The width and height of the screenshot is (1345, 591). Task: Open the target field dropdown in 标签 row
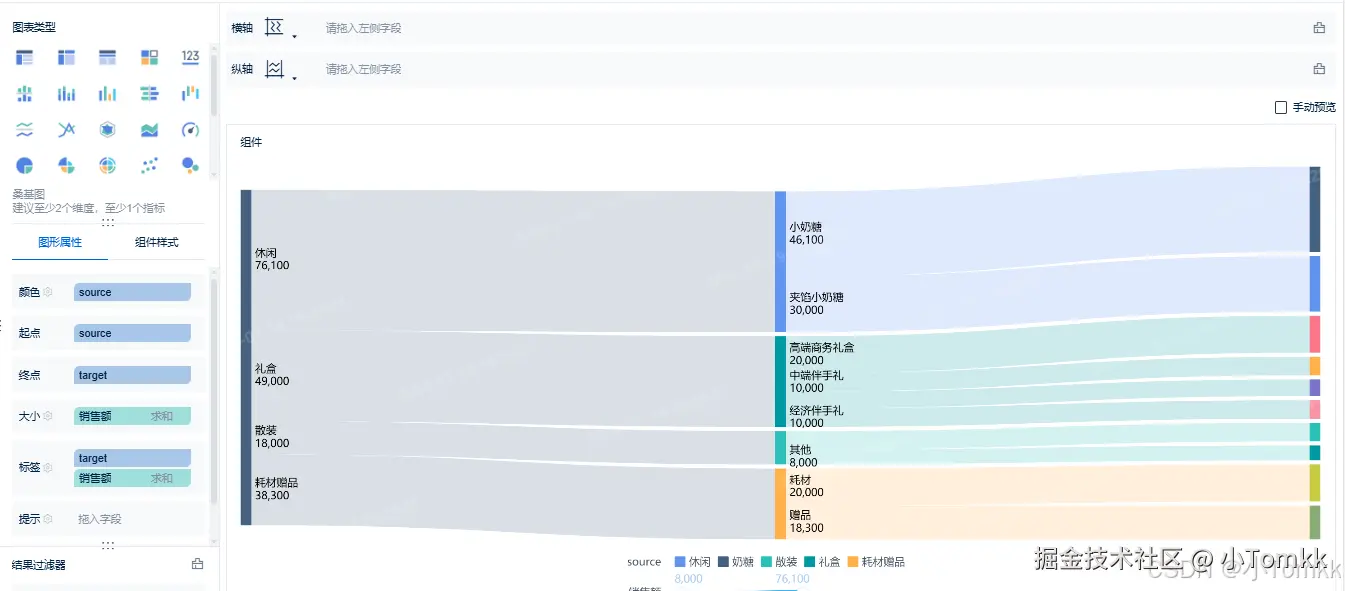(132, 458)
